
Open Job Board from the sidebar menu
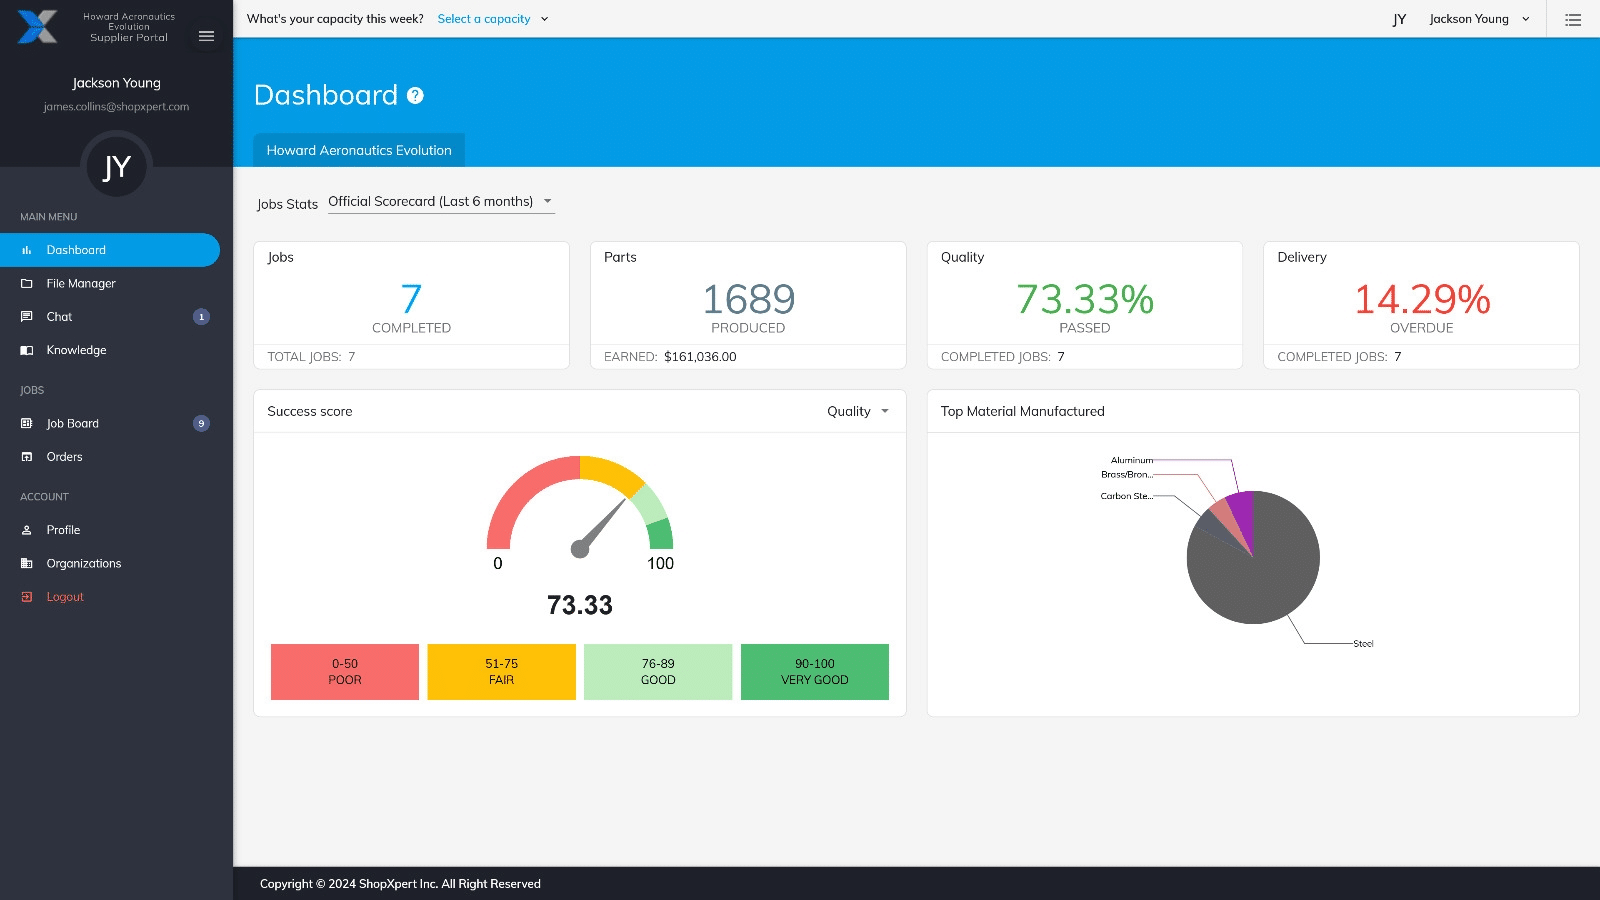pos(72,423)
